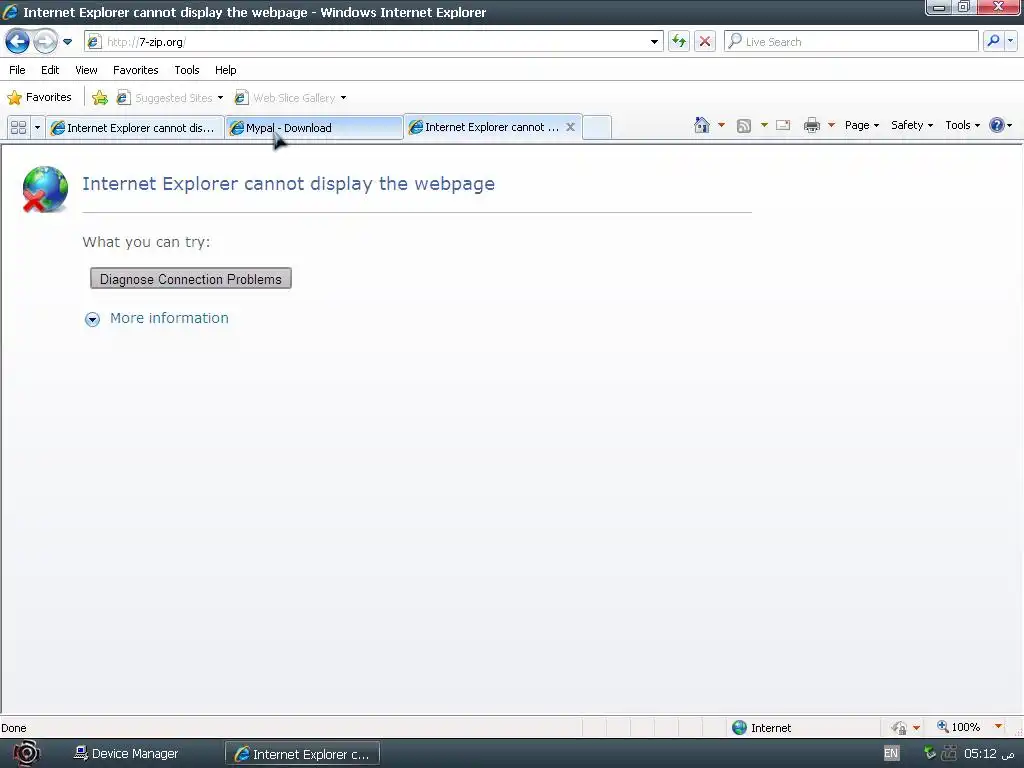The width and height of the screenshot is (1024, 768).
Task: Open the Safety command bar menu
Action: click(x=912, y=125)
